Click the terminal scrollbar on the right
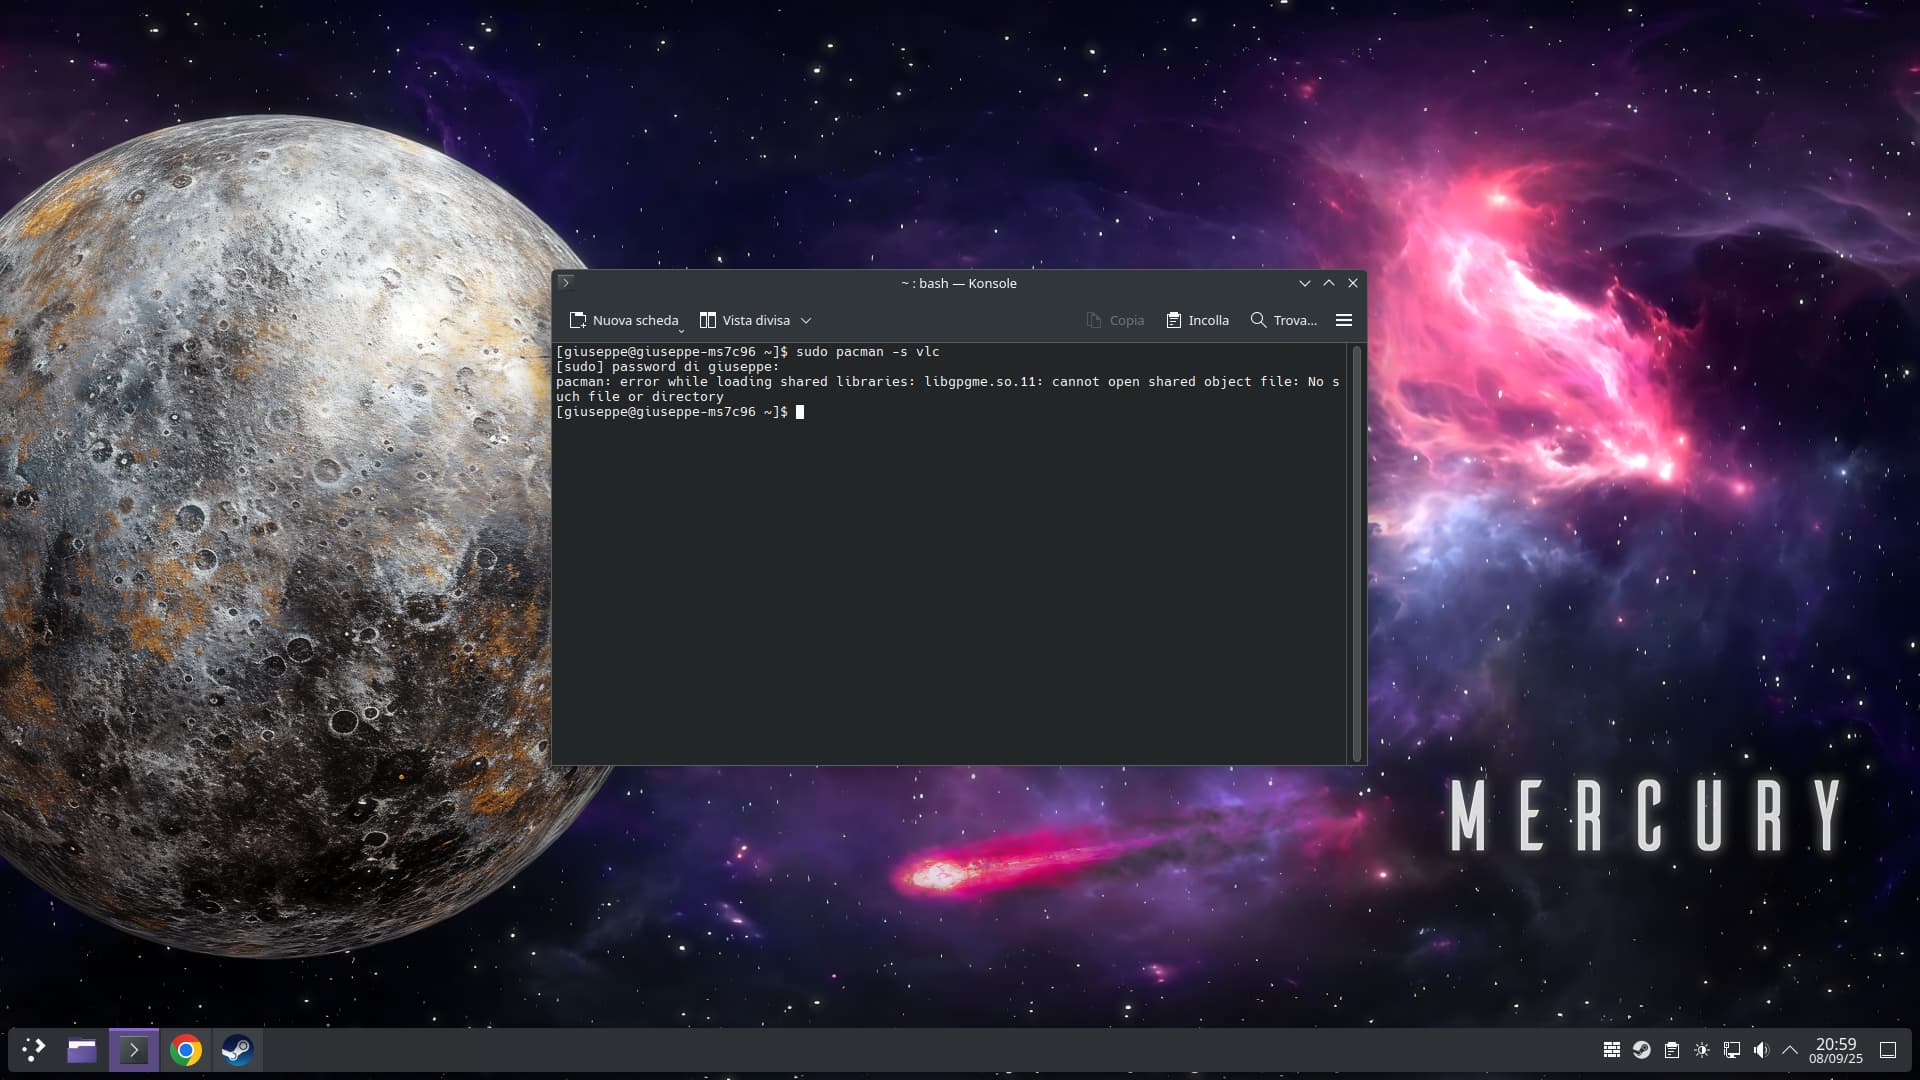The height and width of the screenshot is (1080, 1920). (x=1357, y=550)
